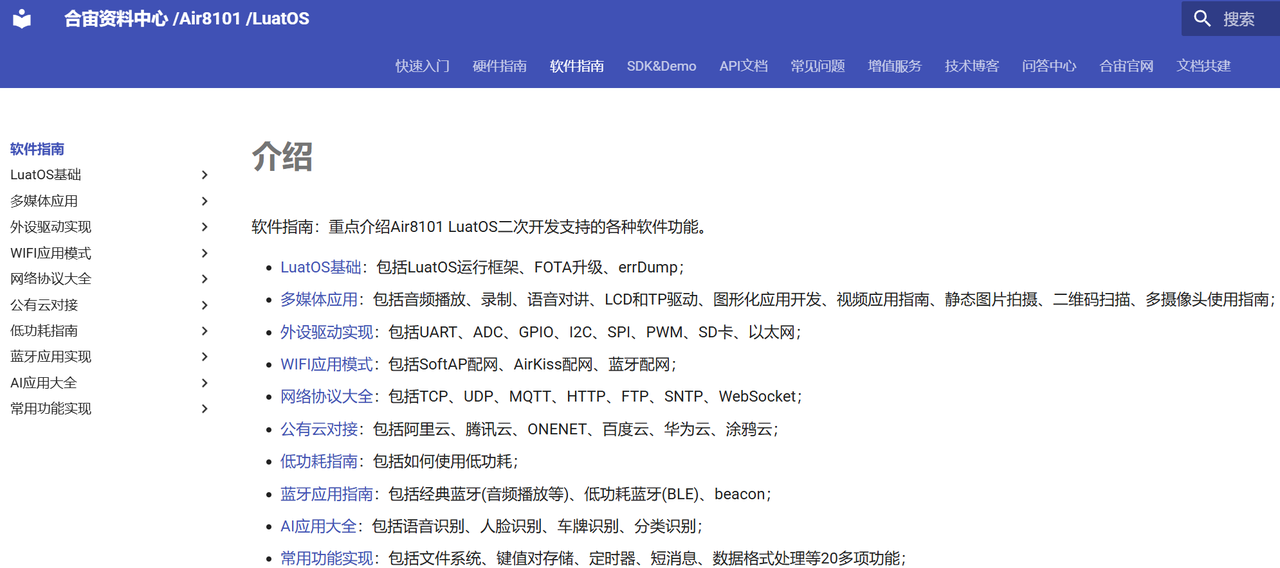Select 低功耗指南 in the sidebar

click(44, 331)
